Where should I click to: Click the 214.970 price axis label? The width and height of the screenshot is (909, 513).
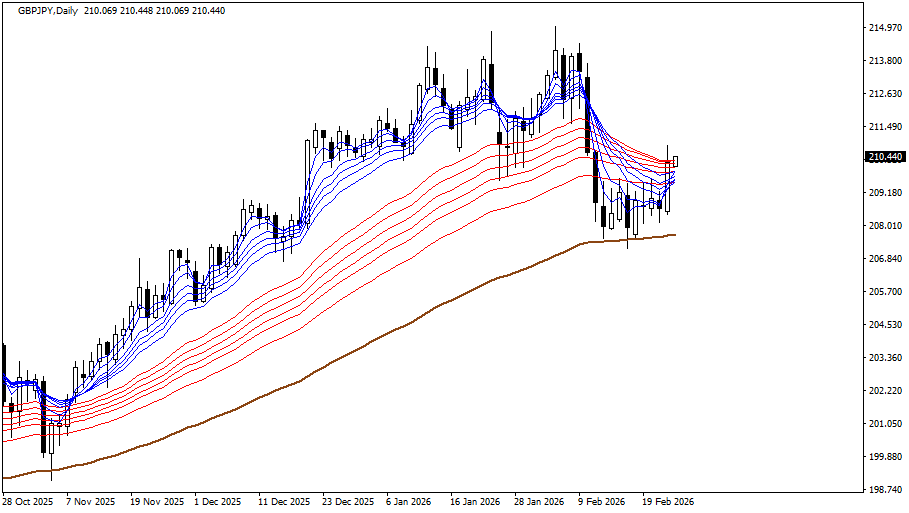(884, 28)
